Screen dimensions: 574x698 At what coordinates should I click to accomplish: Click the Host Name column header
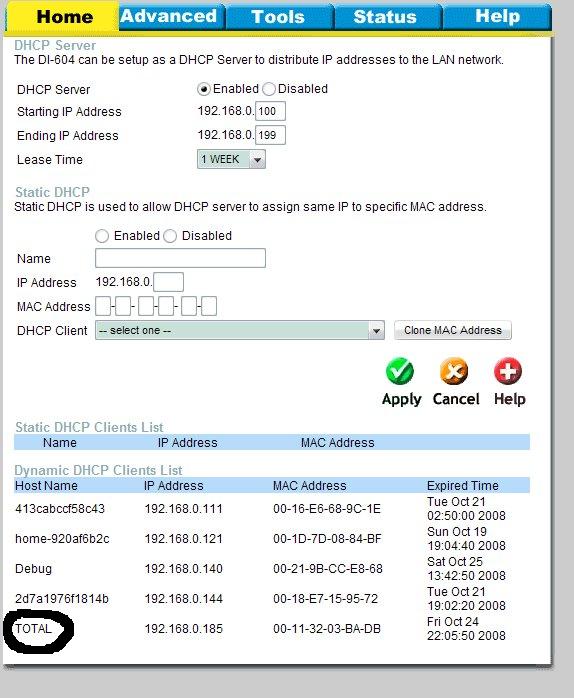coord(46,486)
